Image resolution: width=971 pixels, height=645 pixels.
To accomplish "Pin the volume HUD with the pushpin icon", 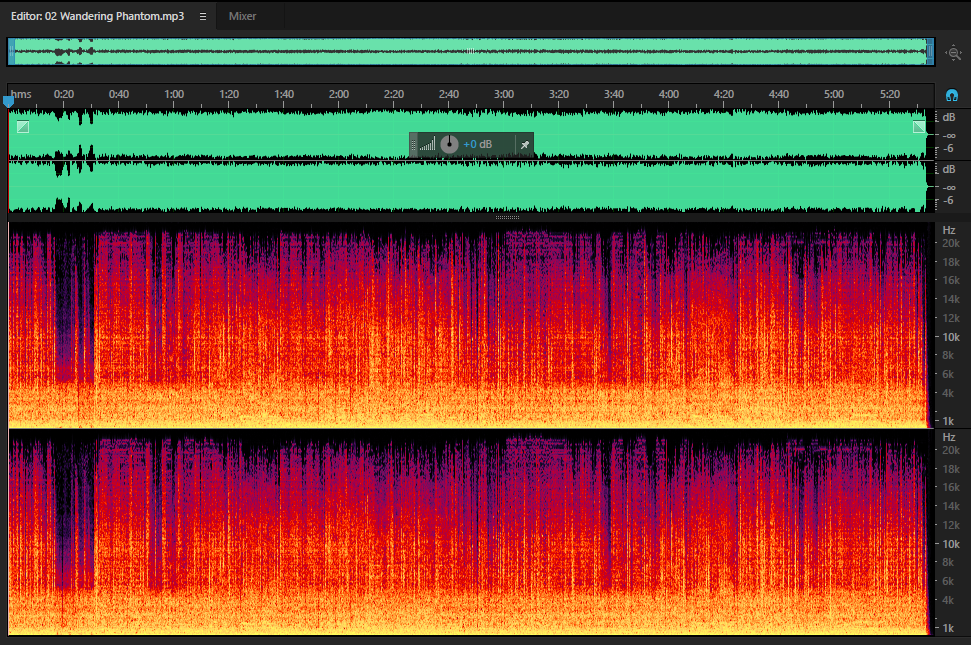I will coord(525,145).
